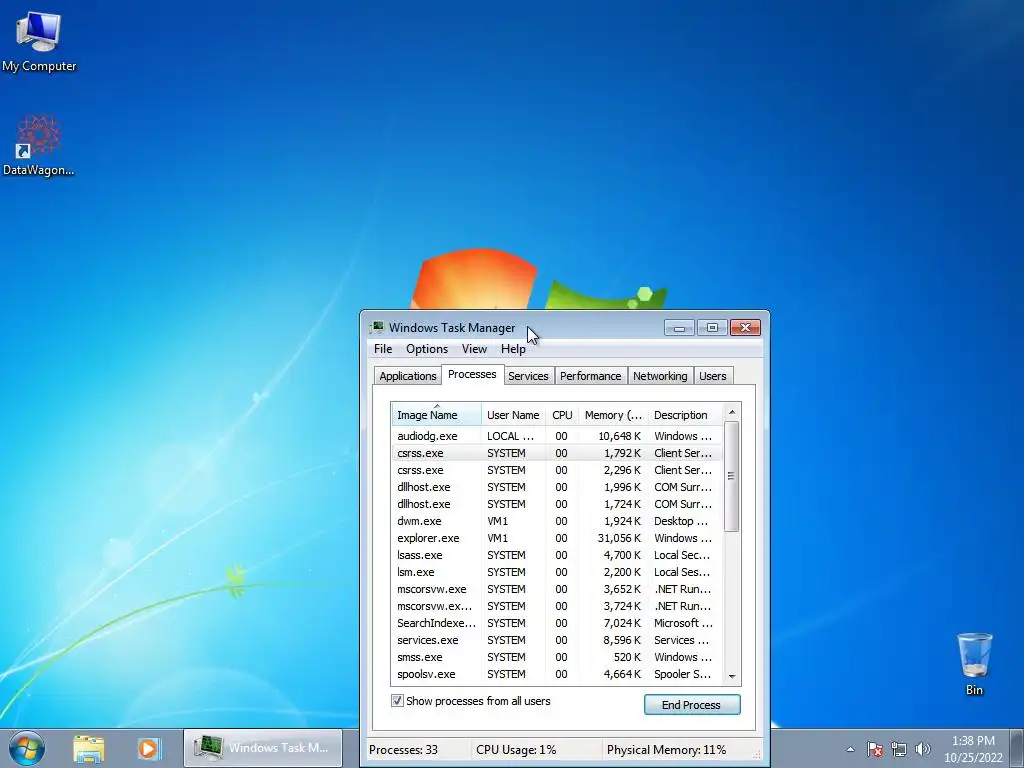
Task: Open the Action Center flag icon
Action: point(875,750)
